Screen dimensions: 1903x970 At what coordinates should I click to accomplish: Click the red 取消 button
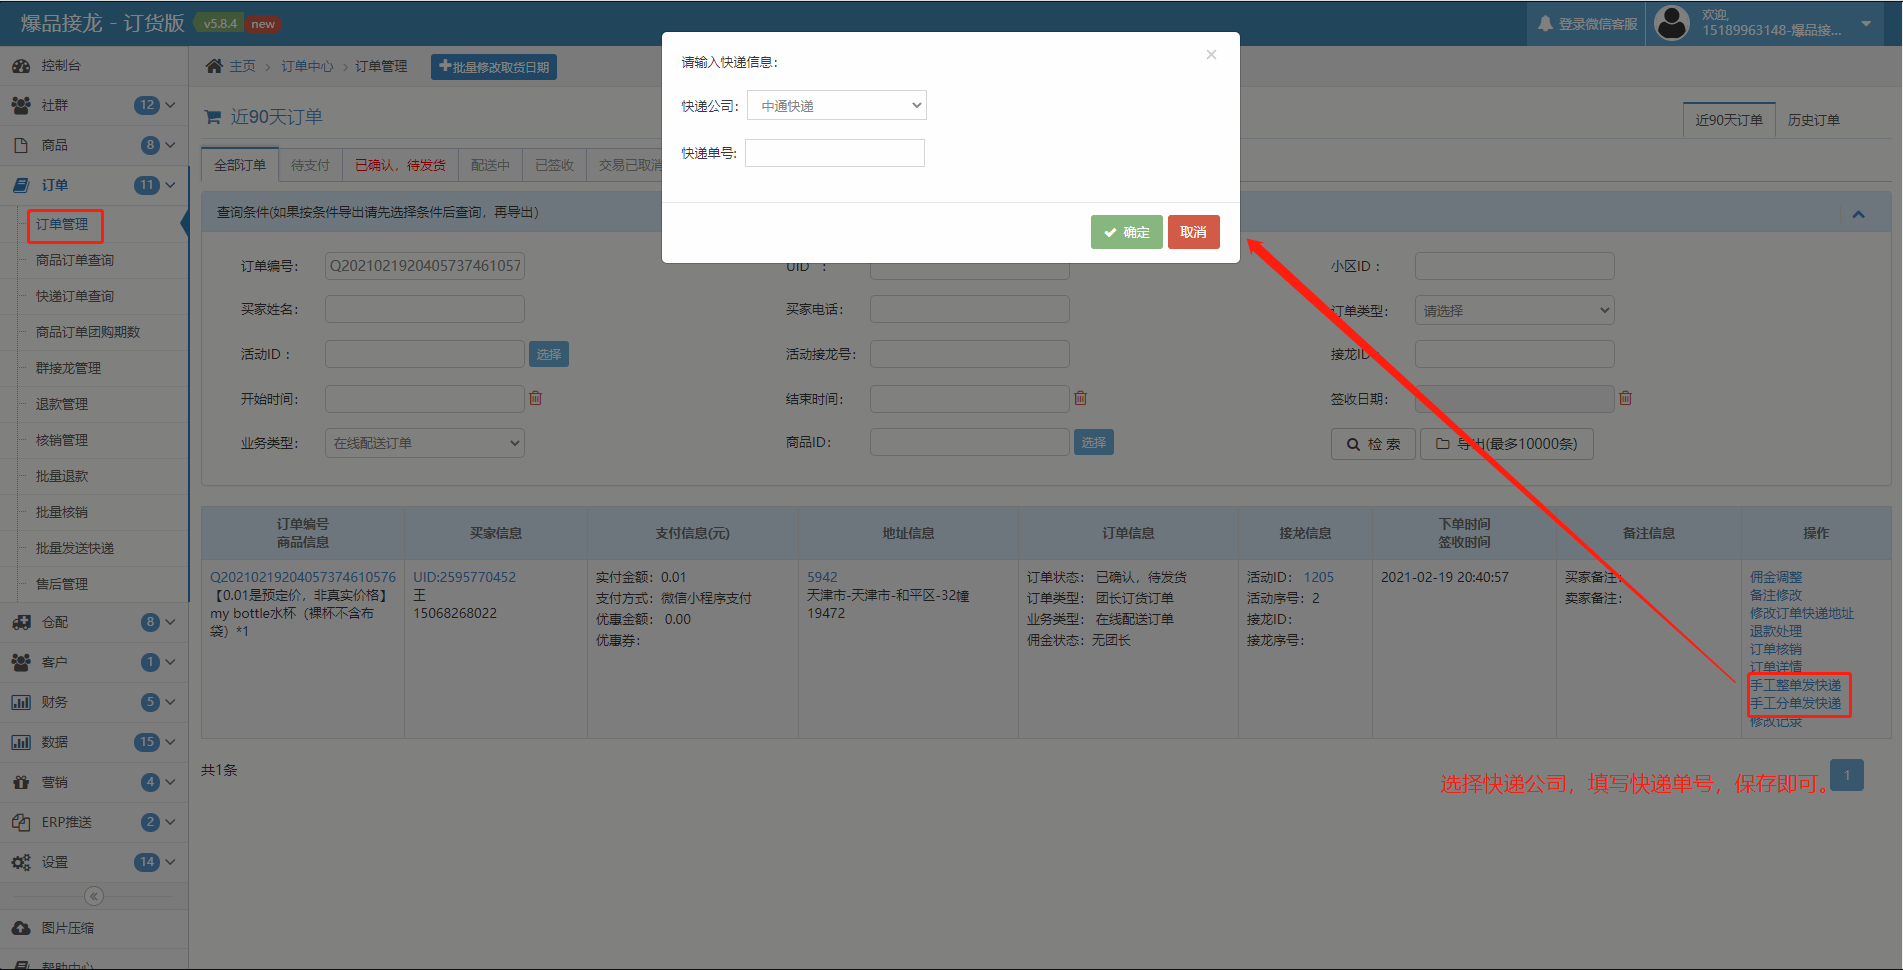[1193, 232]
